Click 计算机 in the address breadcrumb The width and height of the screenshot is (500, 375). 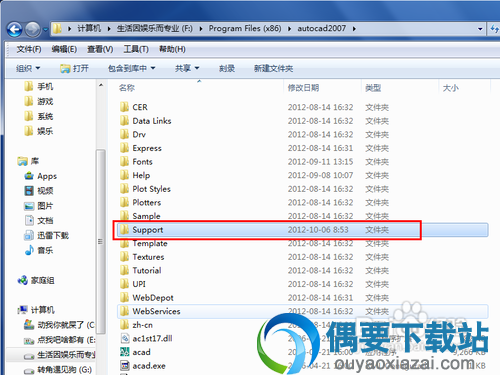point(89,29)
